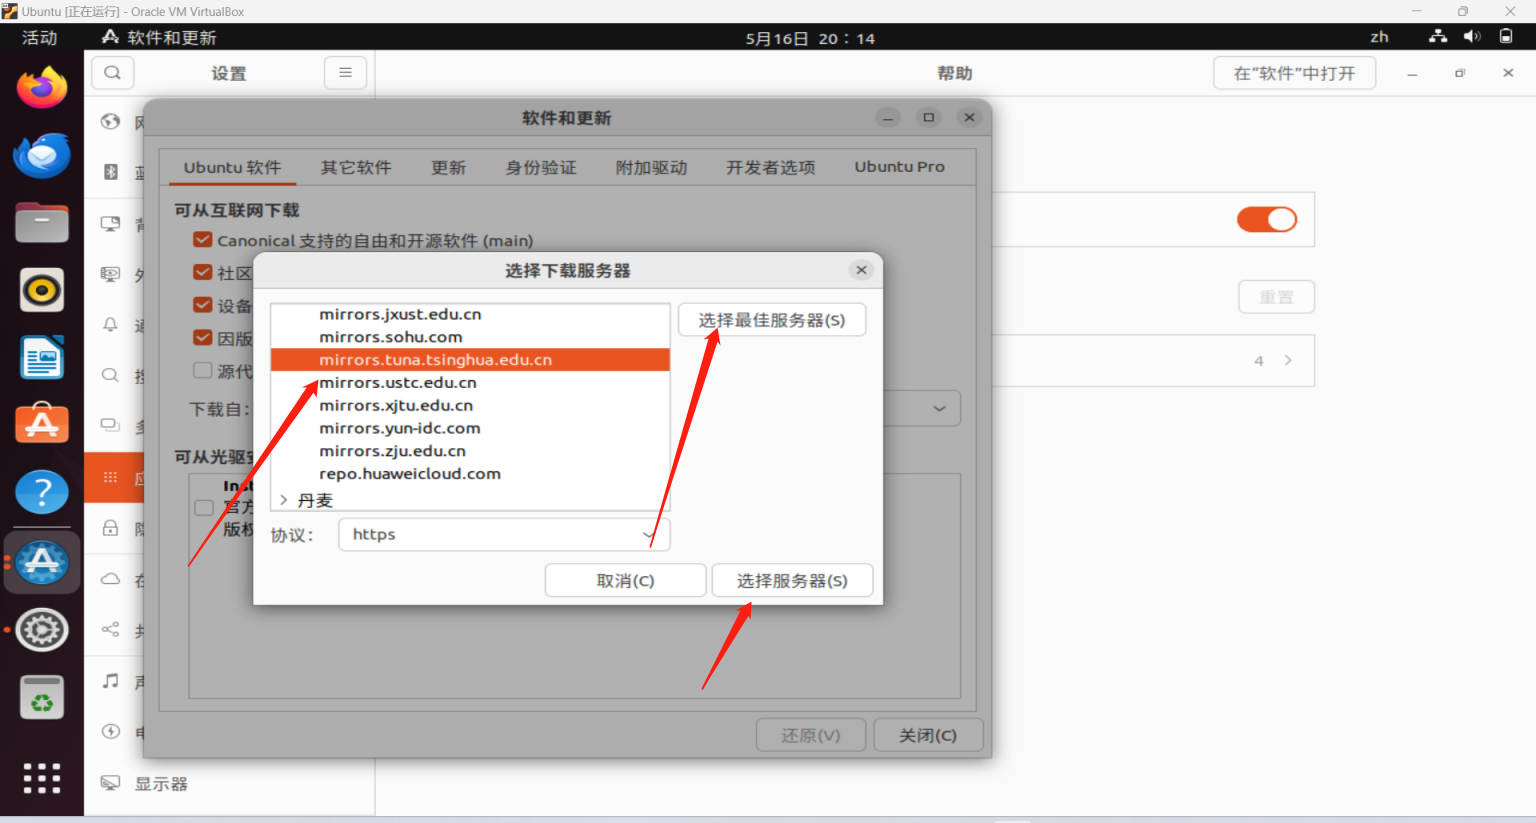The width and height of the screenshot is (1536, 823).
Task: Uncheck Canonical-supported main software checkbox
Action: pyautogui.click(x=203, y=240)
